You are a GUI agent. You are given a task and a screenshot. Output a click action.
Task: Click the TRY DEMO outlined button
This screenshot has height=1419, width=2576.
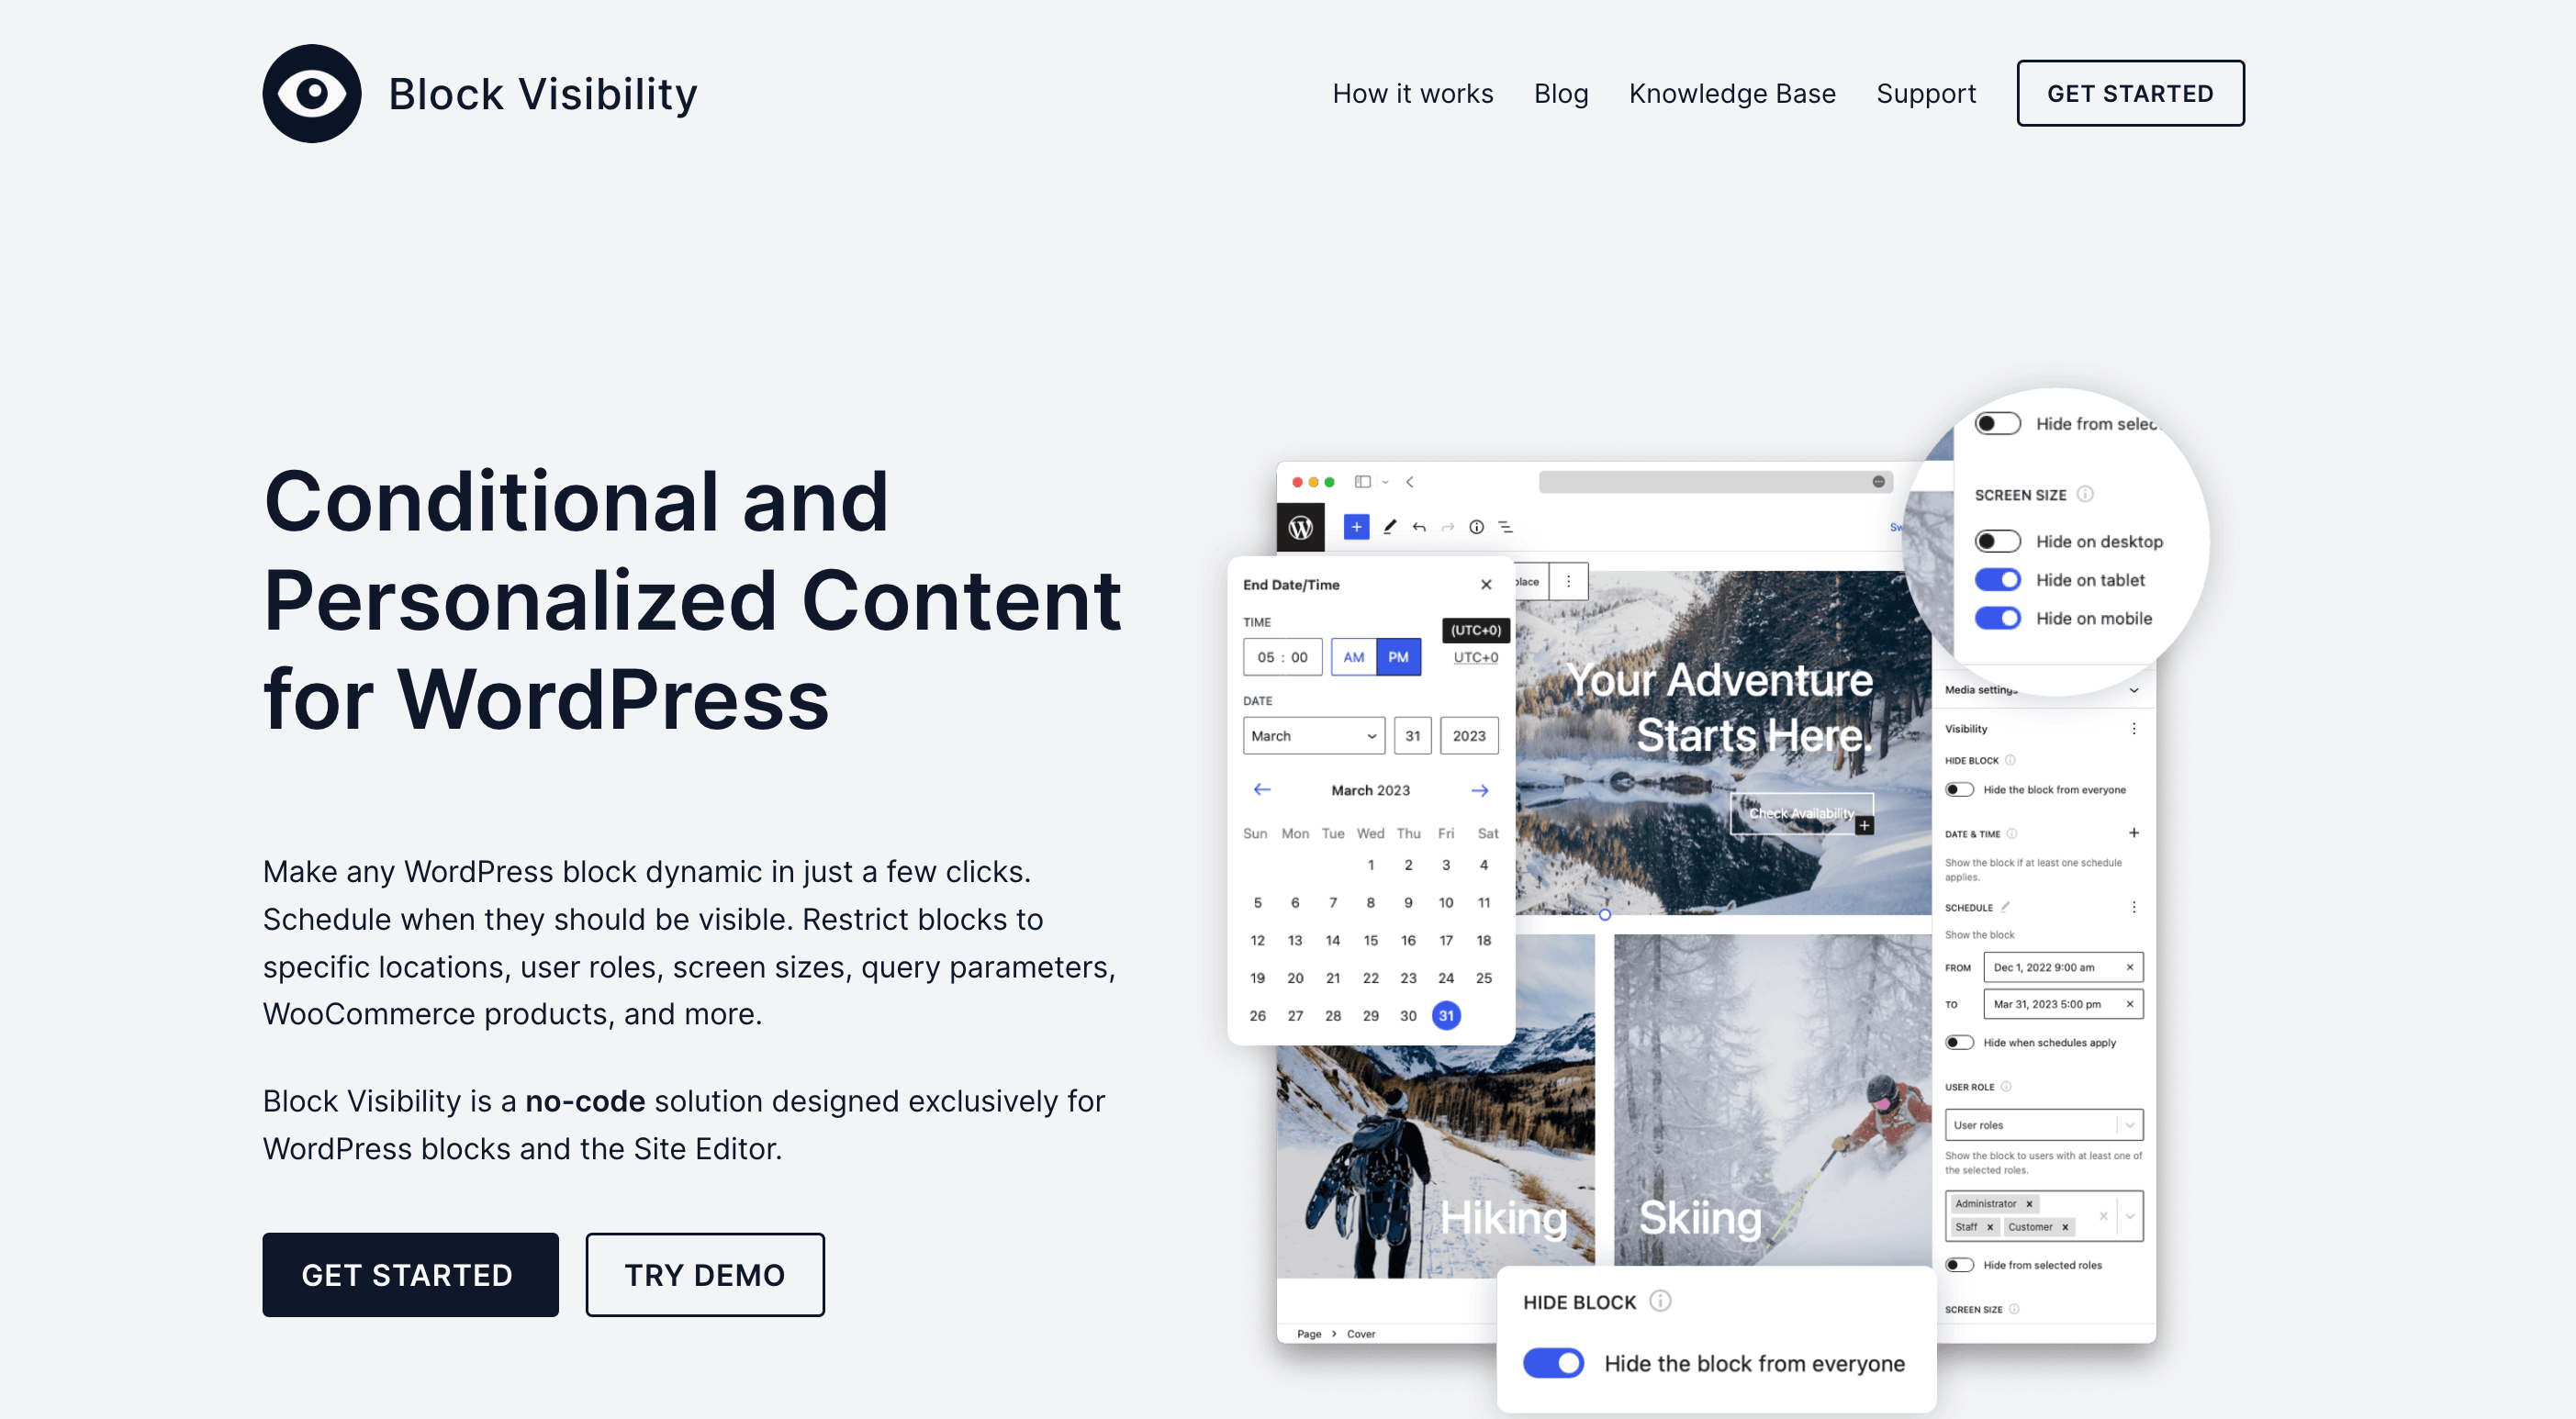(704, 1274)
